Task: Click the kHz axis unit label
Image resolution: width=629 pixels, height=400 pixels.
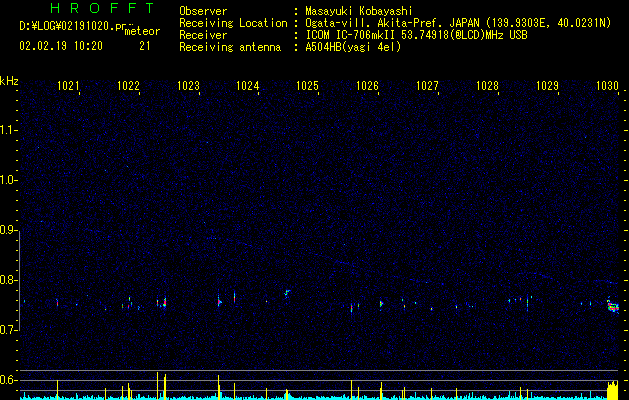Action: (9, 81)
